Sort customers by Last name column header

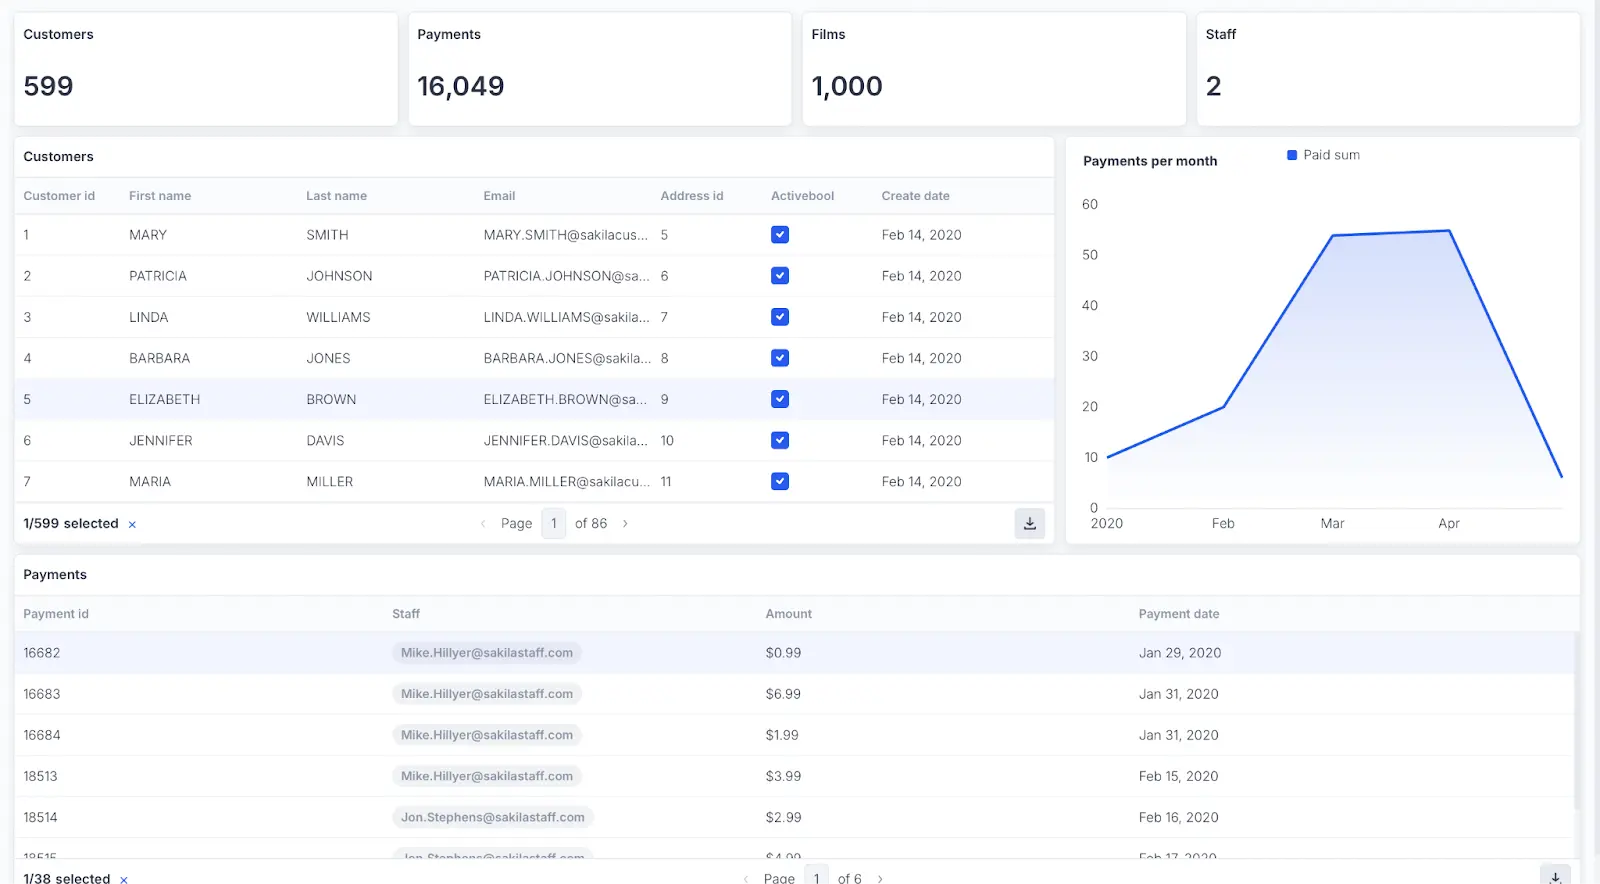click(336, 196)
